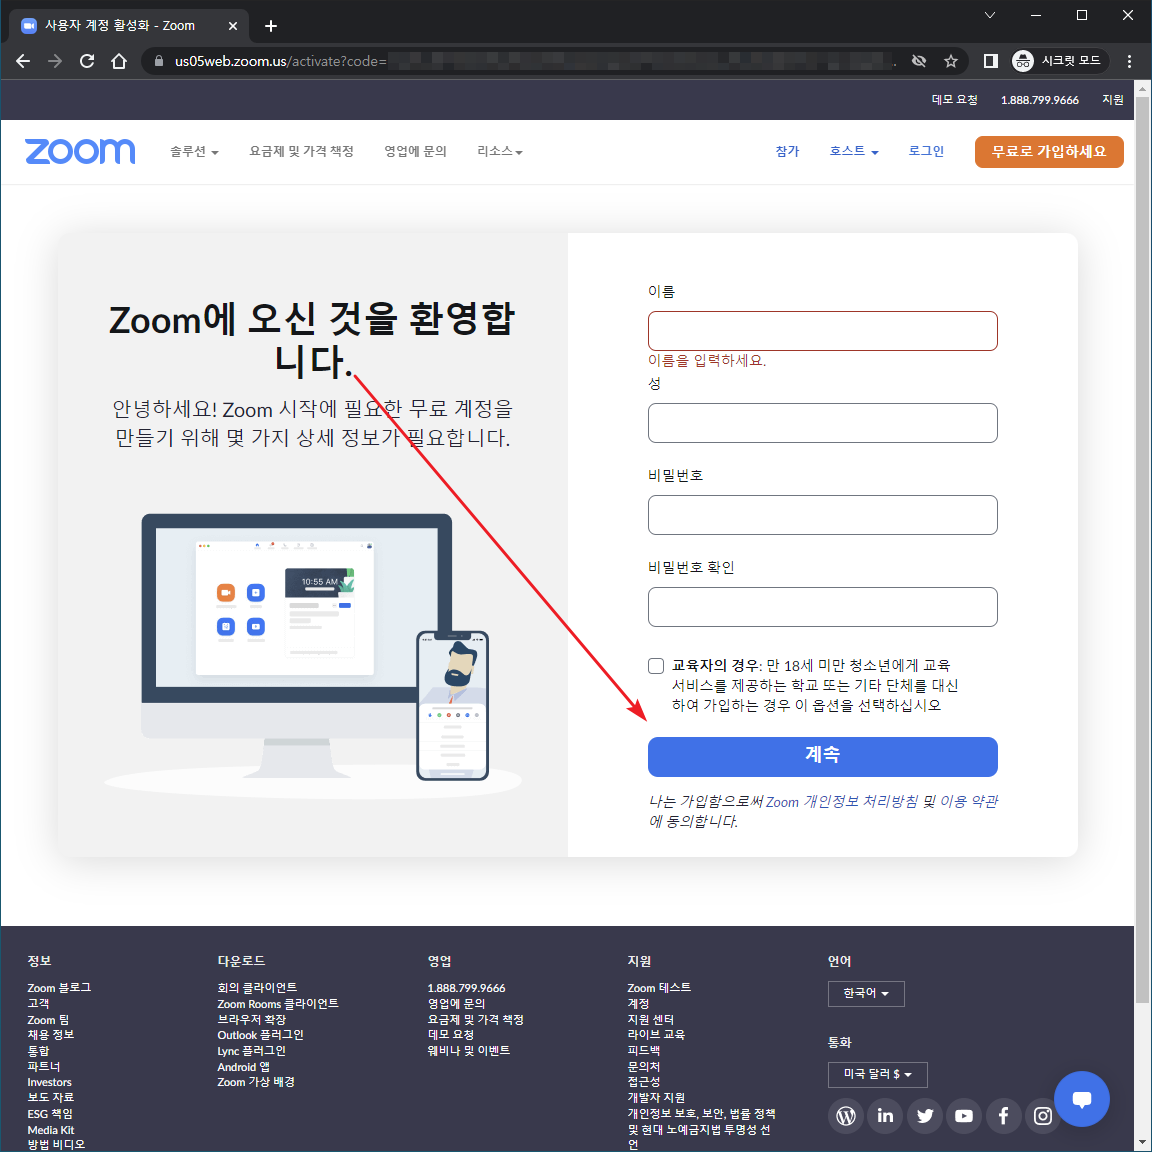The height and width of the screenshot is (1152, 1152).
Task: Open the 접근성 footer link
Action: [x=644, y=1081]
